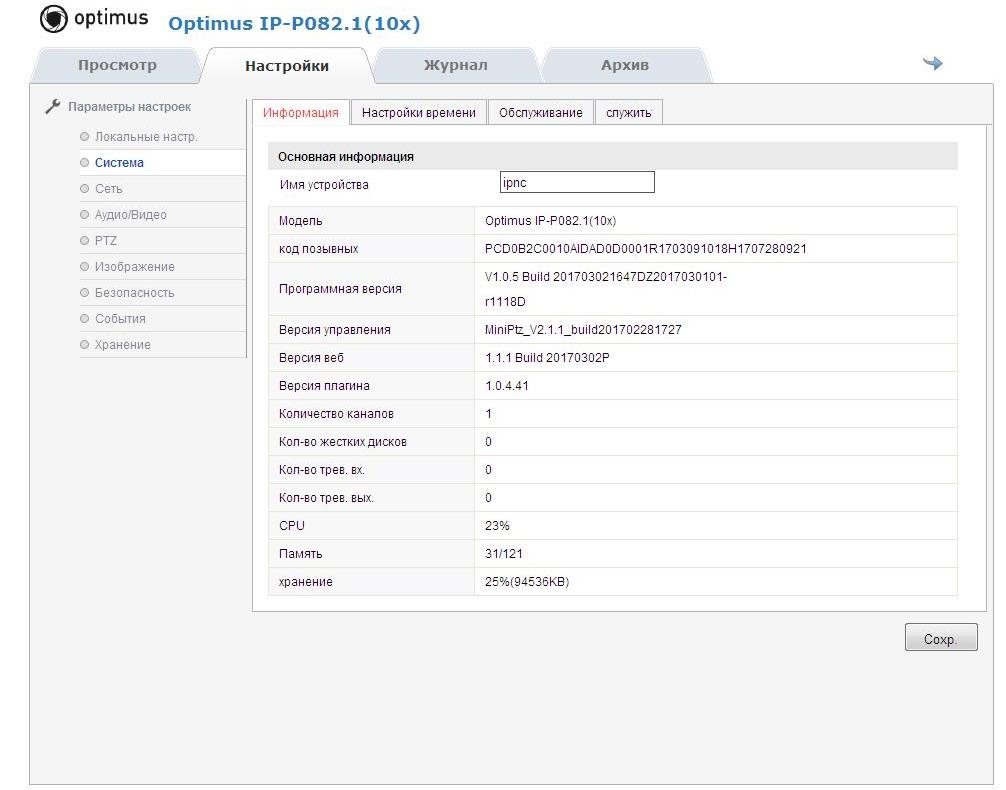Open the служить sub-tab
1006x790 pixels.
(x=628, y=113)
